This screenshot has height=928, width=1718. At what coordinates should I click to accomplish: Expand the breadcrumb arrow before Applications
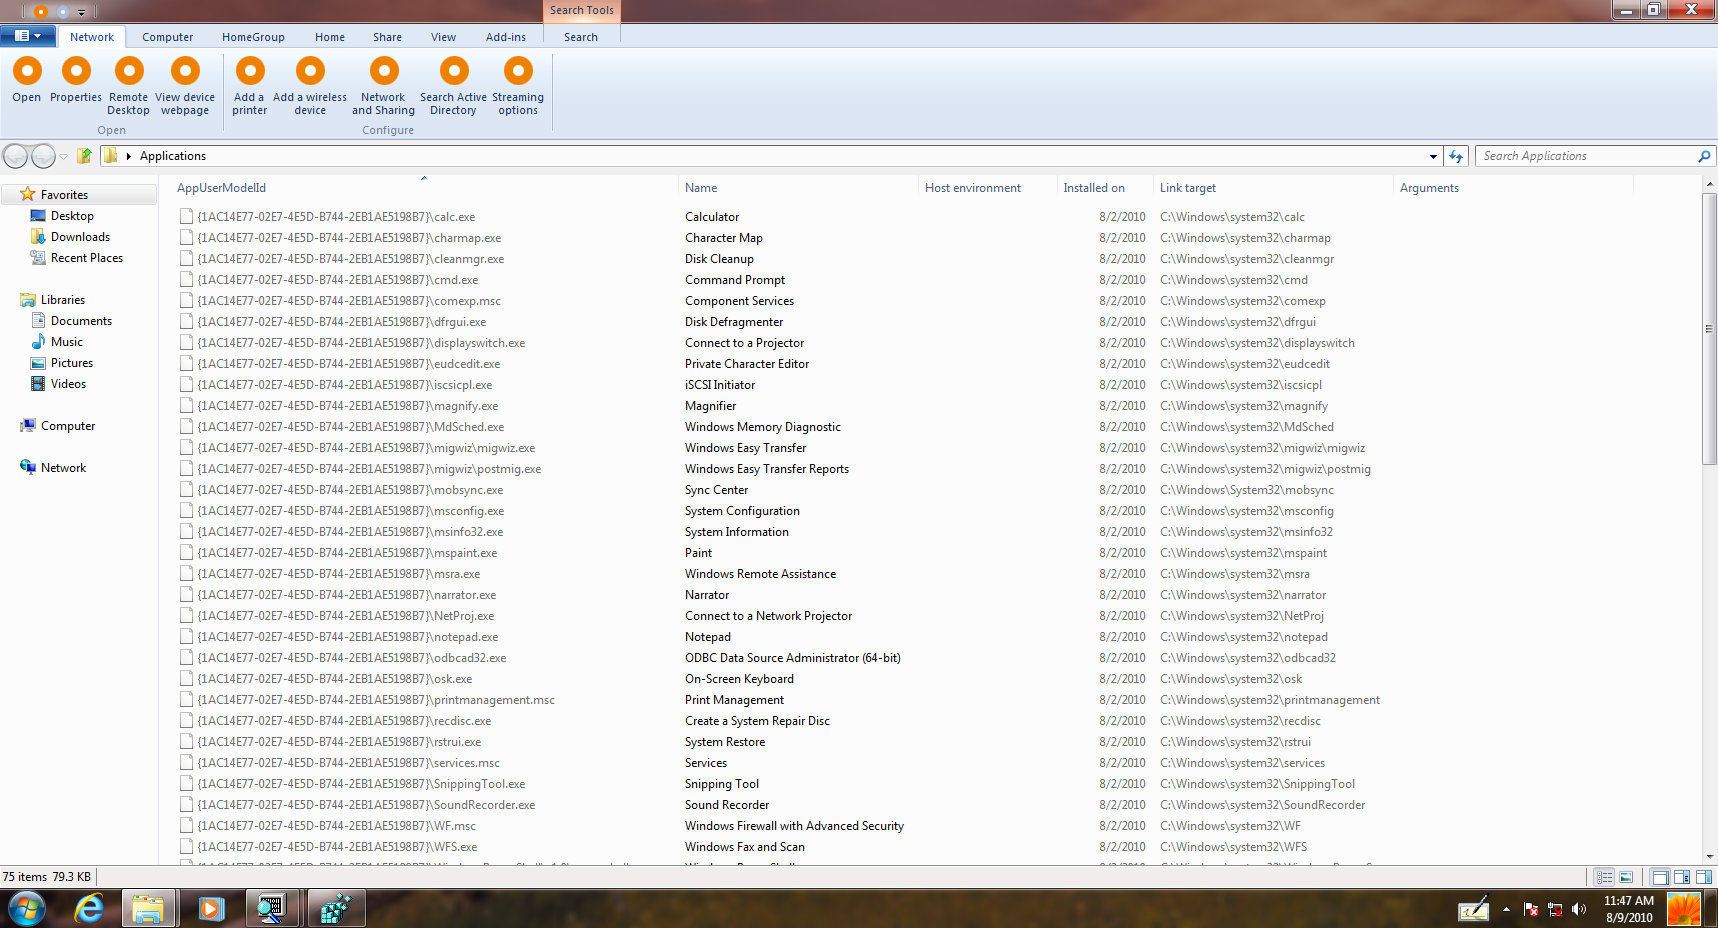tap(129, 156)
